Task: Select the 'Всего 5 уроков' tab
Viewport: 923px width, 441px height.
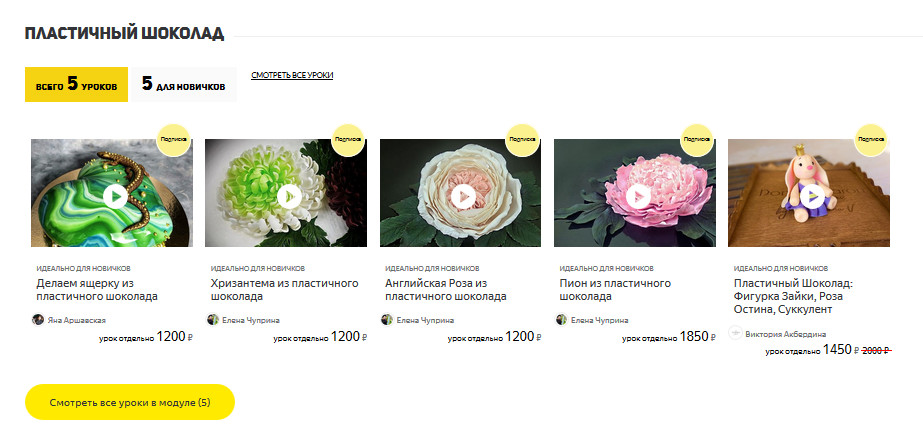Action: point(76,85)
